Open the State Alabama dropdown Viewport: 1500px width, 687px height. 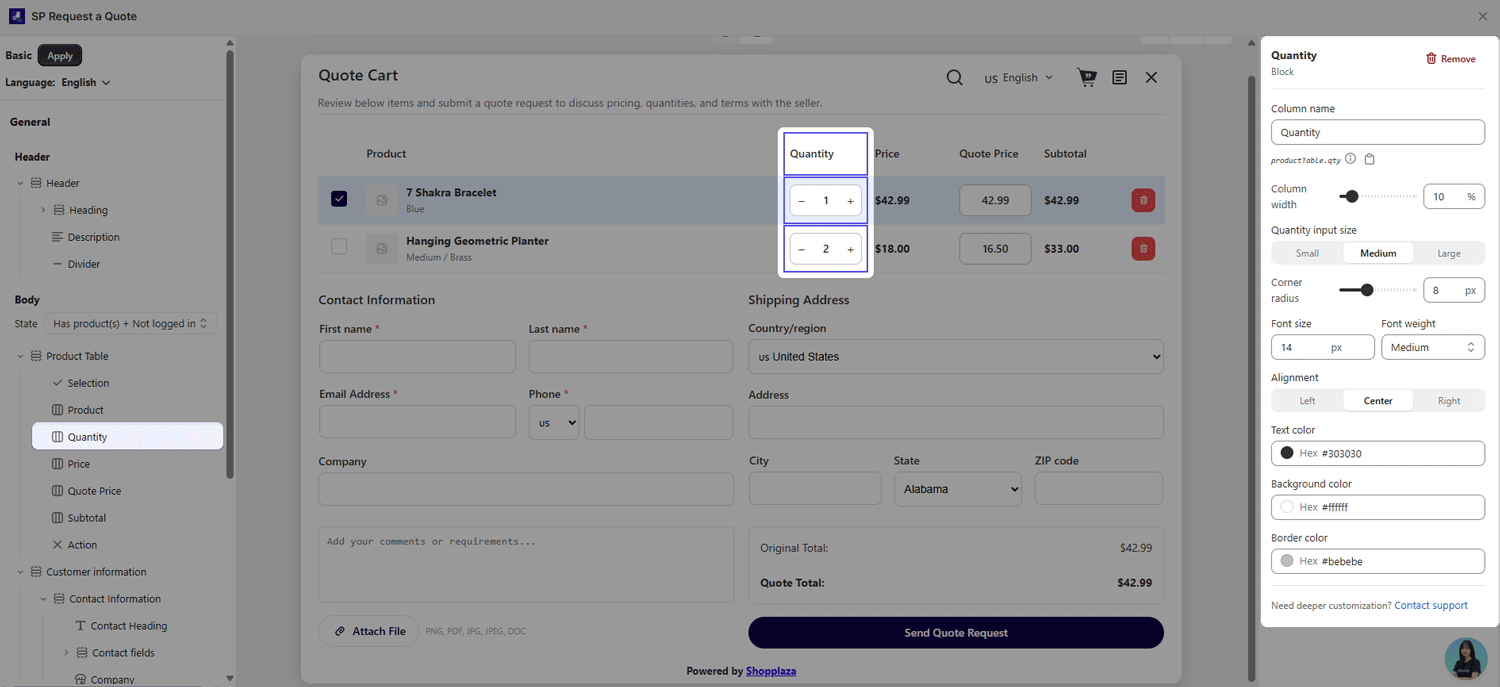[x=958, y=489]
